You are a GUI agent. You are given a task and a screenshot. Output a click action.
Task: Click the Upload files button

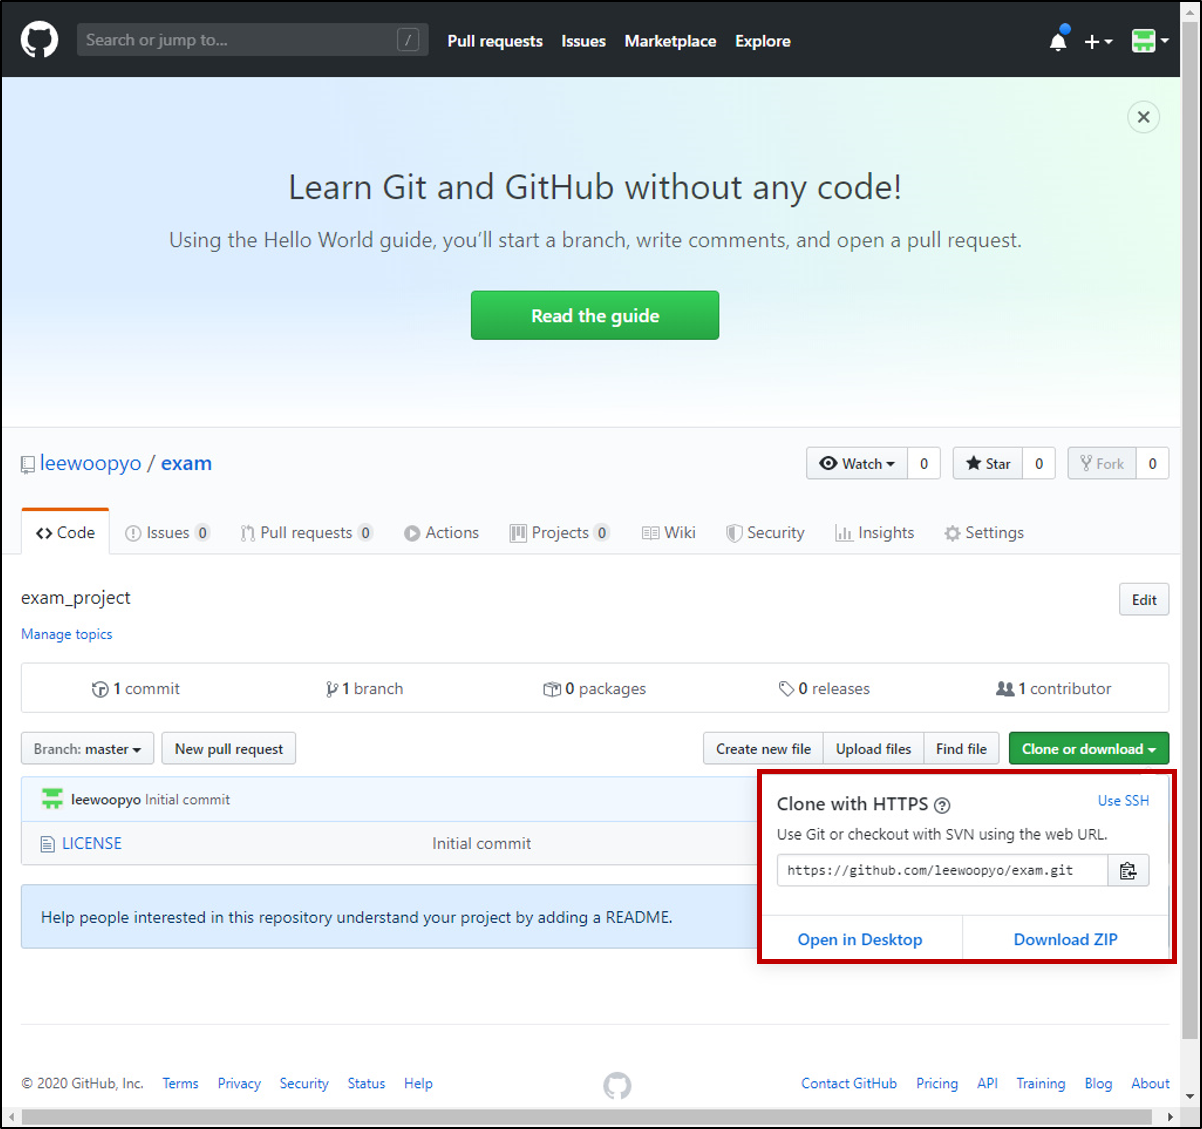(873, 749)
